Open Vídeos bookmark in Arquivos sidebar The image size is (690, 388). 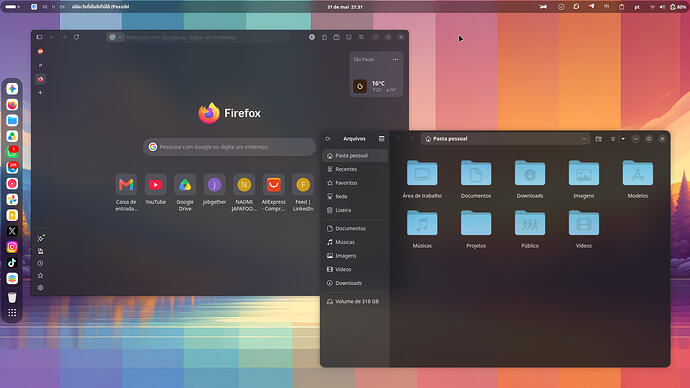[x=355, y=270]
